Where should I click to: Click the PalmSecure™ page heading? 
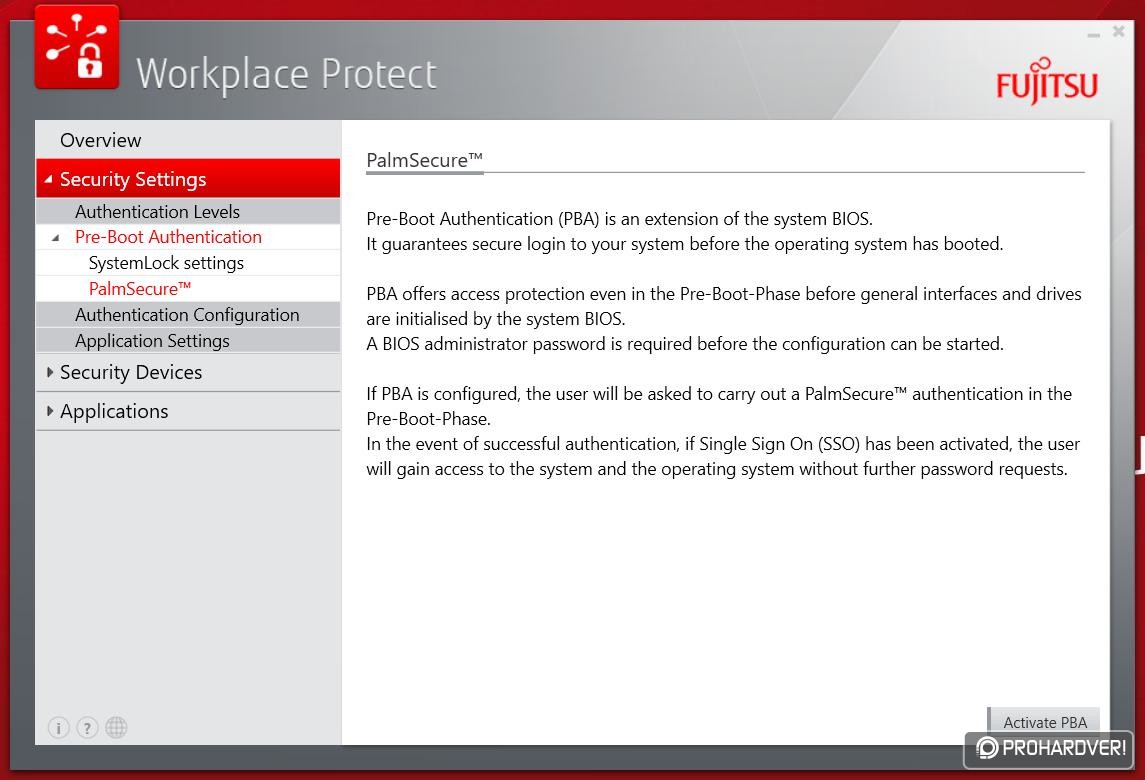point(424,160)
